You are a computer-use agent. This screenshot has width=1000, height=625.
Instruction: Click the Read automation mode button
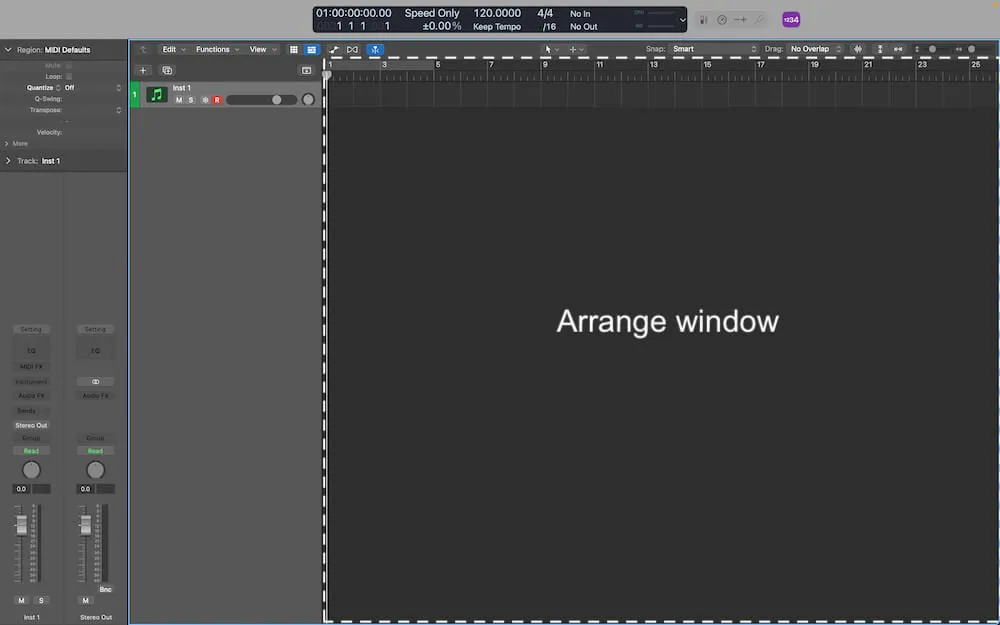(31, 451)
